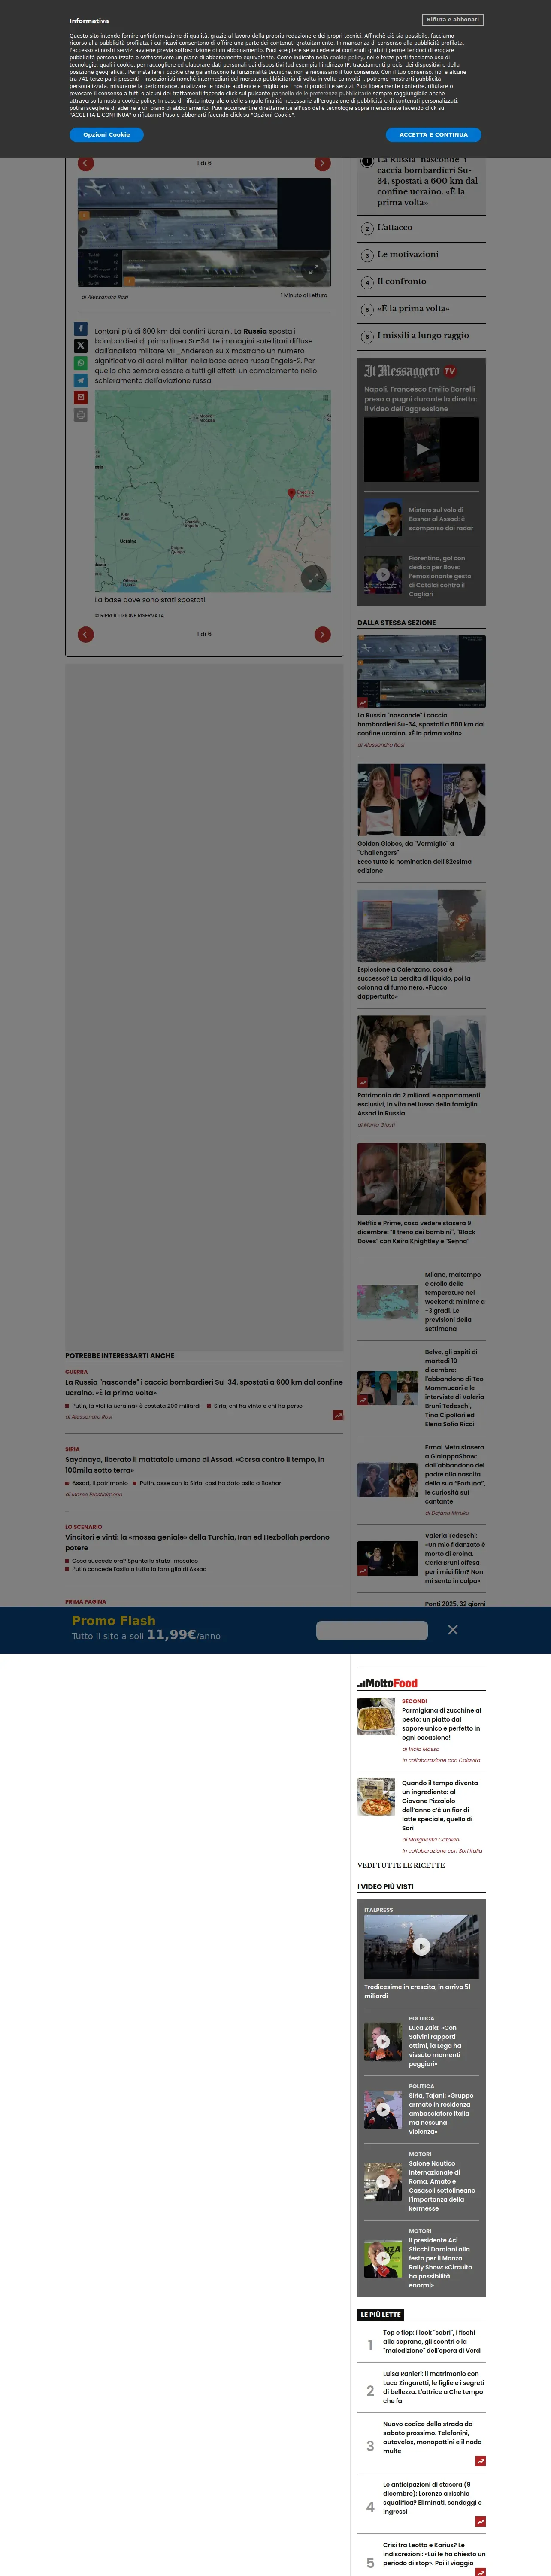
Task: Open Golden Globes nominations thumbnail
Action: coord(421,799)
